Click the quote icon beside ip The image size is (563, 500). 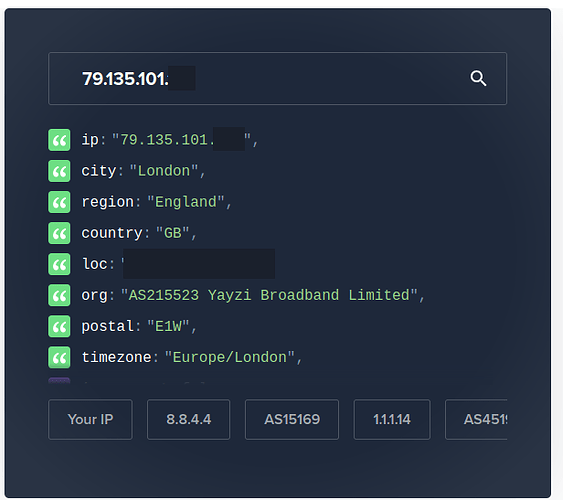point(59,140)
